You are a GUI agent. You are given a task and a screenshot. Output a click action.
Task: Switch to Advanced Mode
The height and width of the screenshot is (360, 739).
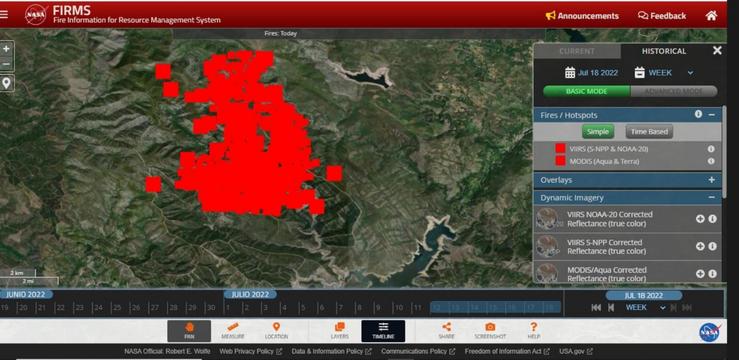(x=673, y=91)
